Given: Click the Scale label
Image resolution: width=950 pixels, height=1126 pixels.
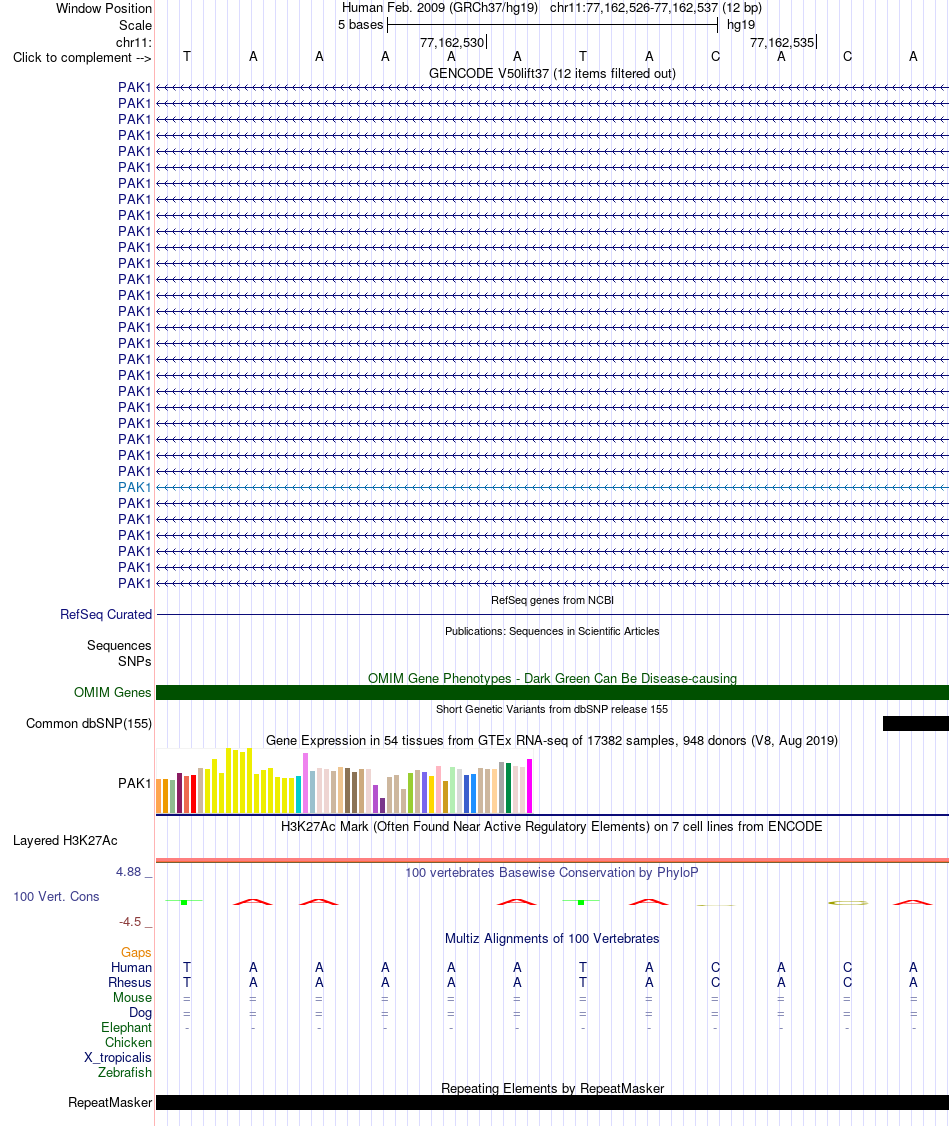Looking at the screenshot, I should point(135,25).
